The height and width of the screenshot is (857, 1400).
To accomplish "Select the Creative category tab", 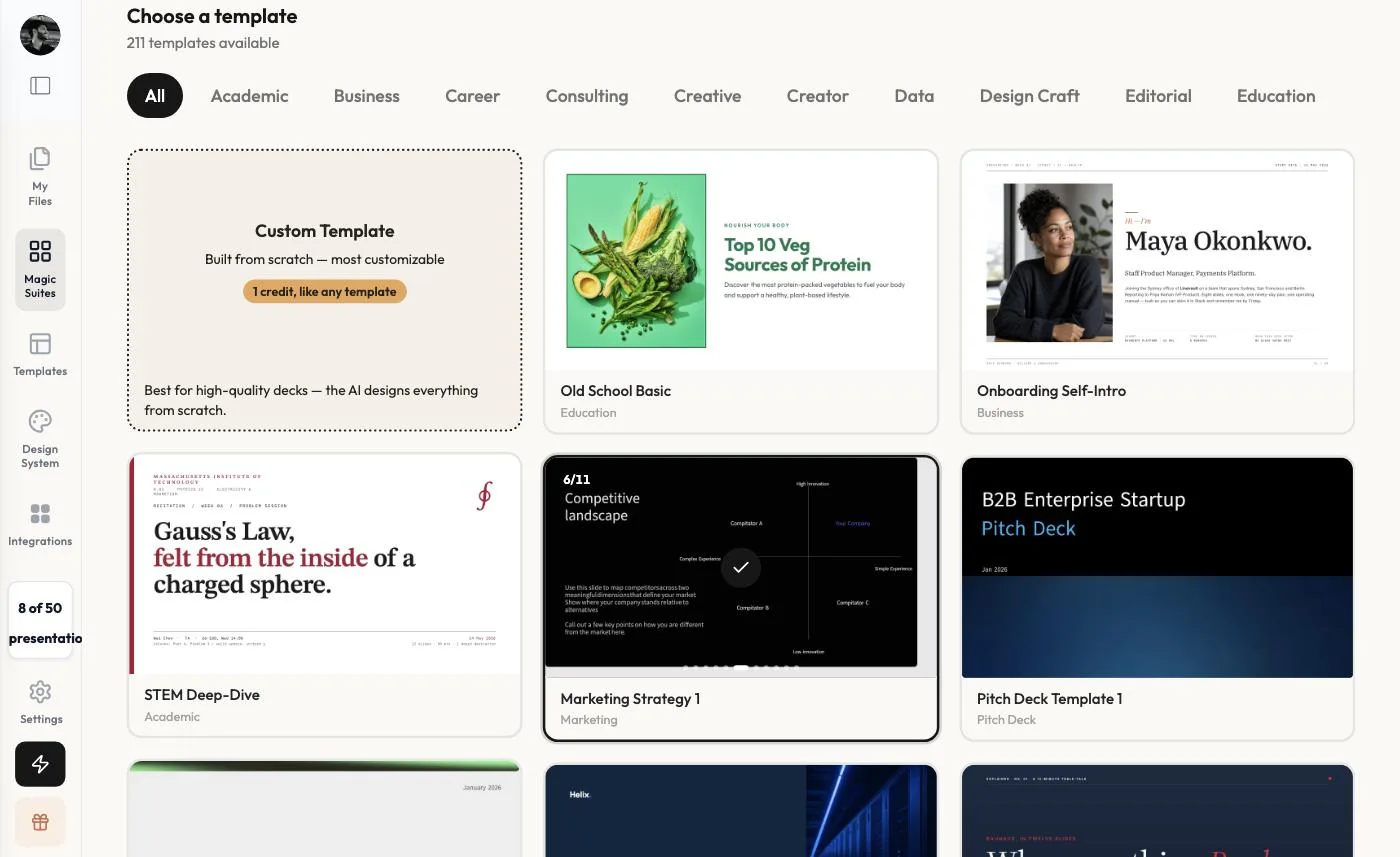I will coord(707,96).
